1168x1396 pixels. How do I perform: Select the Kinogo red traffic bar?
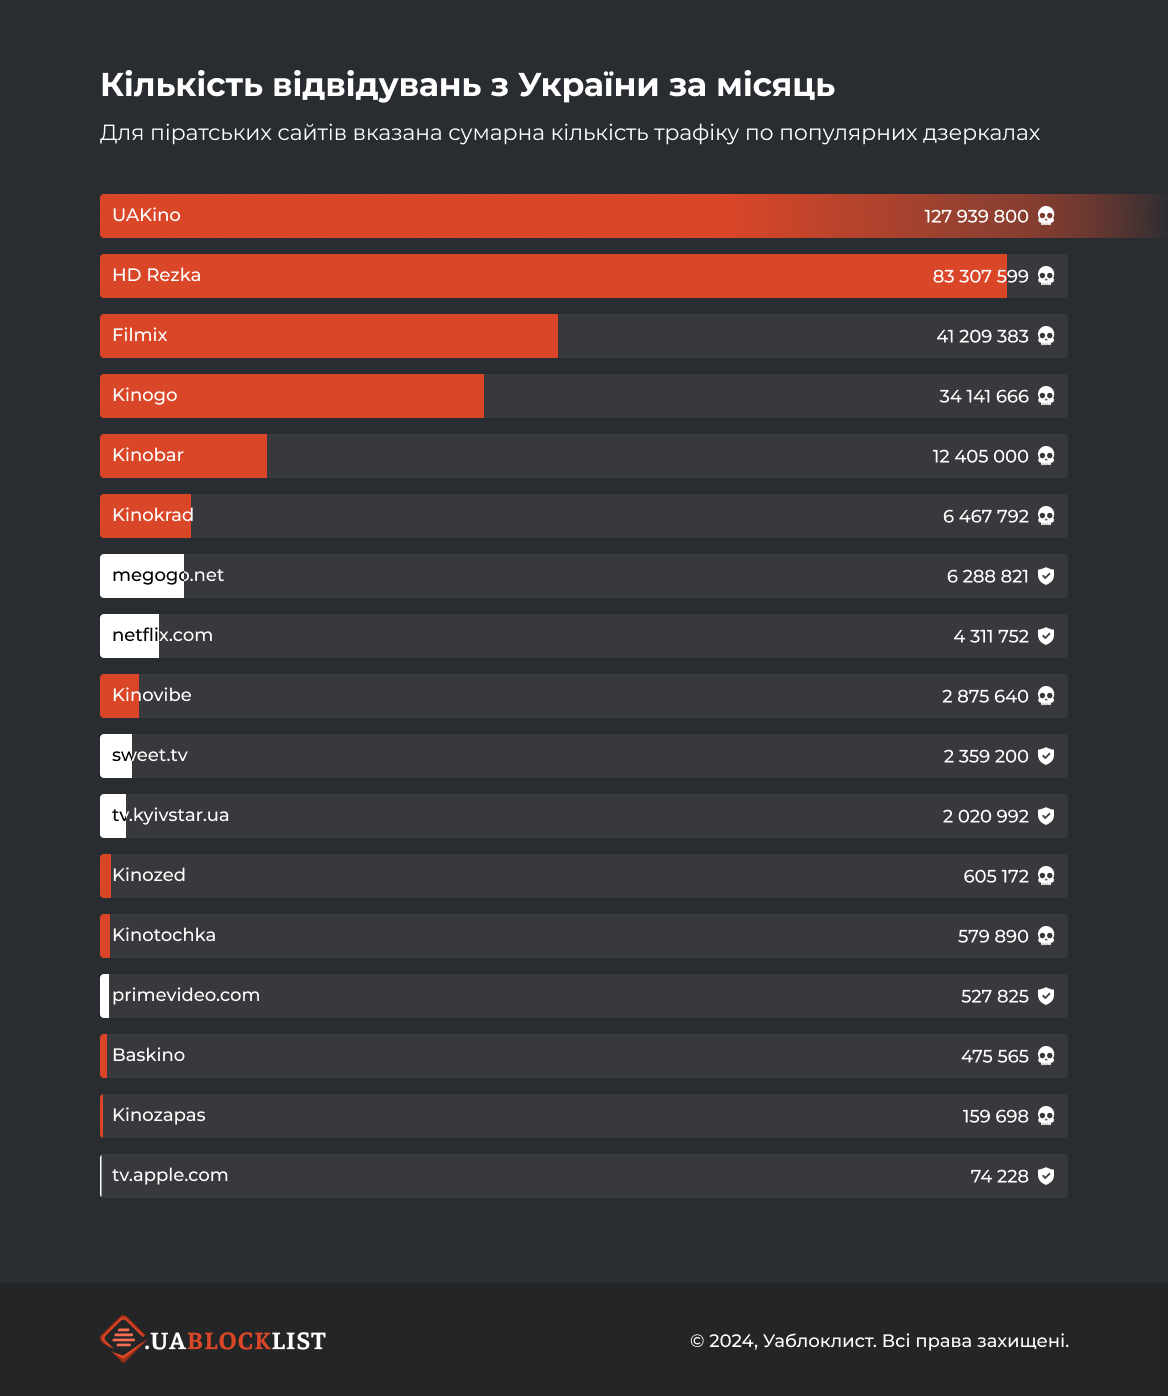pyautogui.click(x=292, y=396)
